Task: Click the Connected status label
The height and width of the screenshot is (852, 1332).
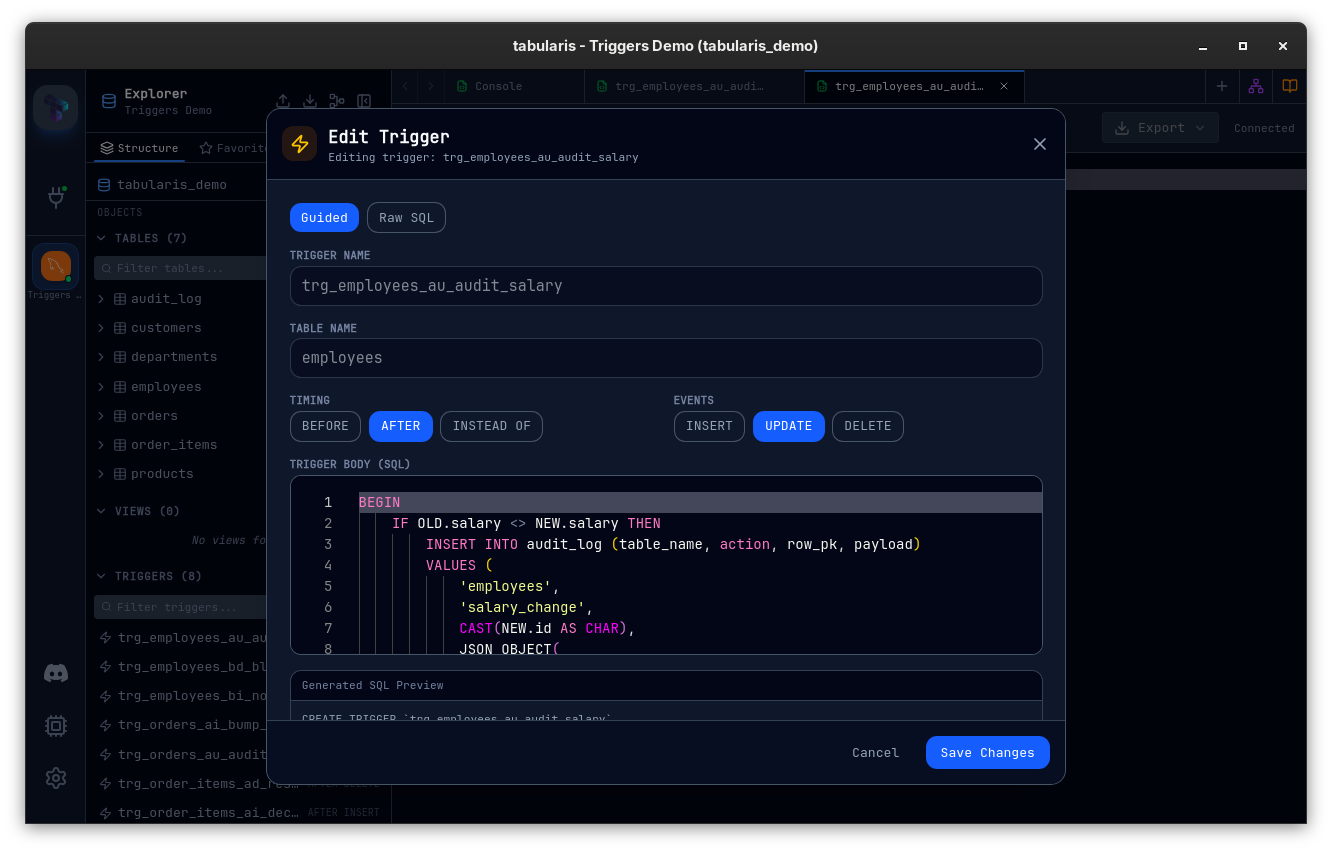Action: (1264, 128)
